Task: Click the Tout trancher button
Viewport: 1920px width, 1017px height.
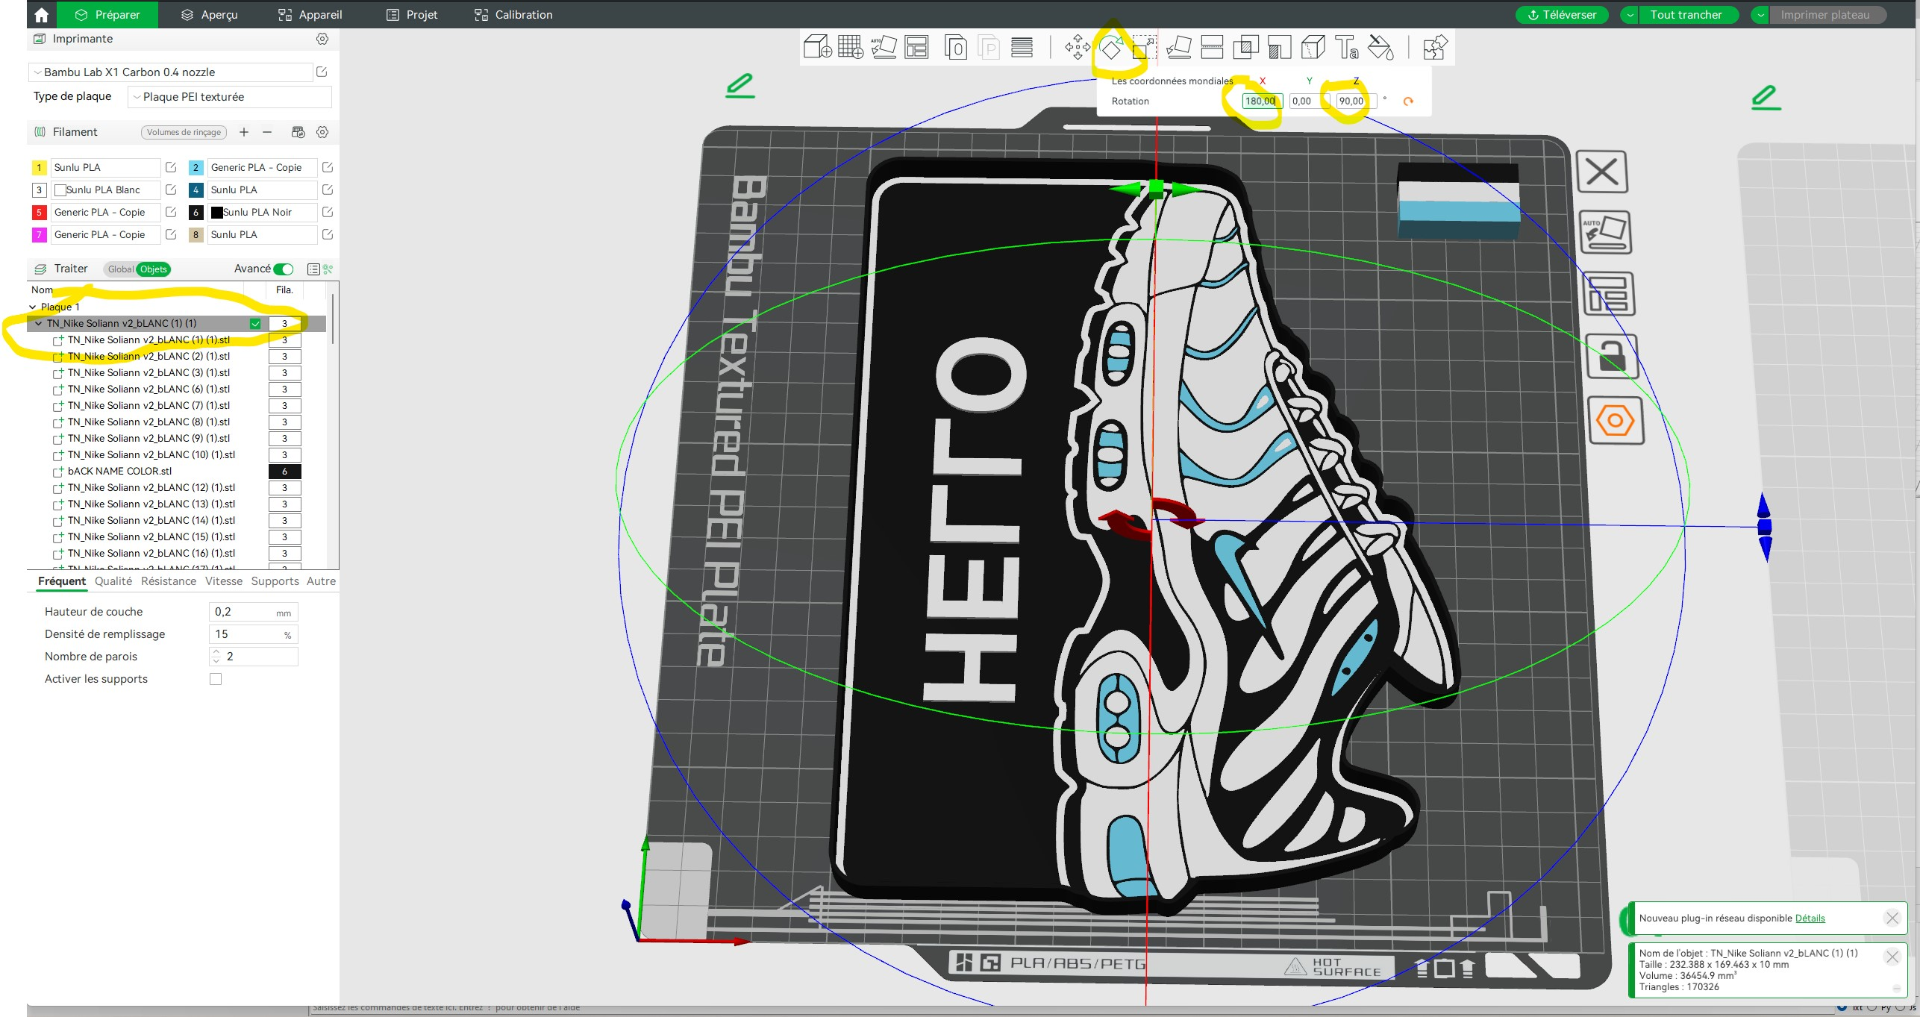Action: coord(1687,15)
